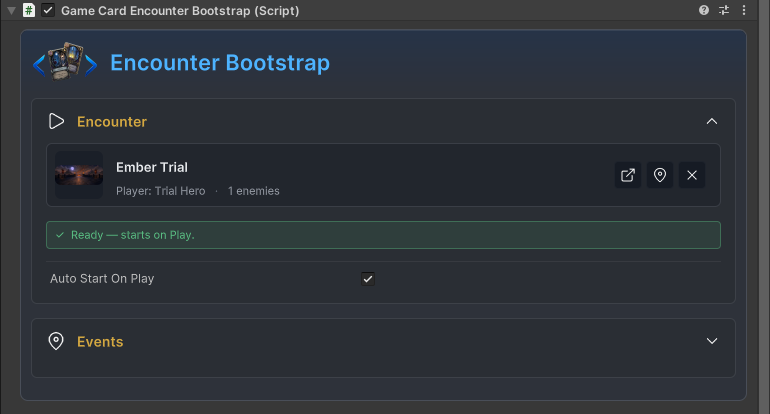This screenshot has width=770, height=414.
Task: Ping the Ember Trial asset location
Action: pyautogui.click(x=660, y=175)
